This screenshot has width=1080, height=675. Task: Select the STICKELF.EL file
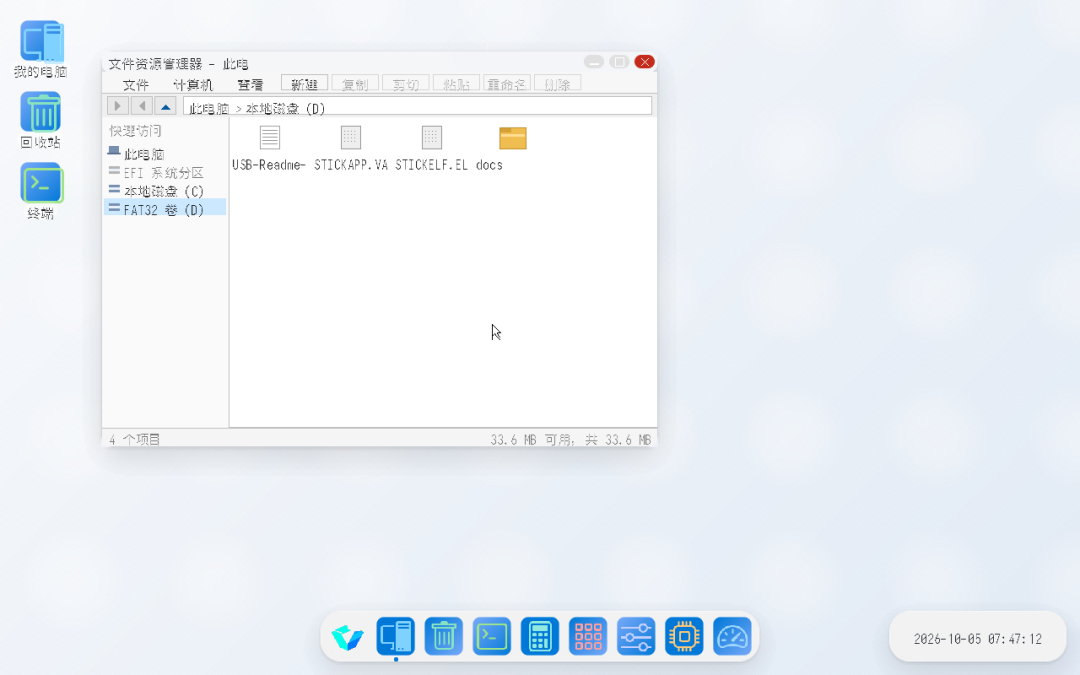click(431, 148)
